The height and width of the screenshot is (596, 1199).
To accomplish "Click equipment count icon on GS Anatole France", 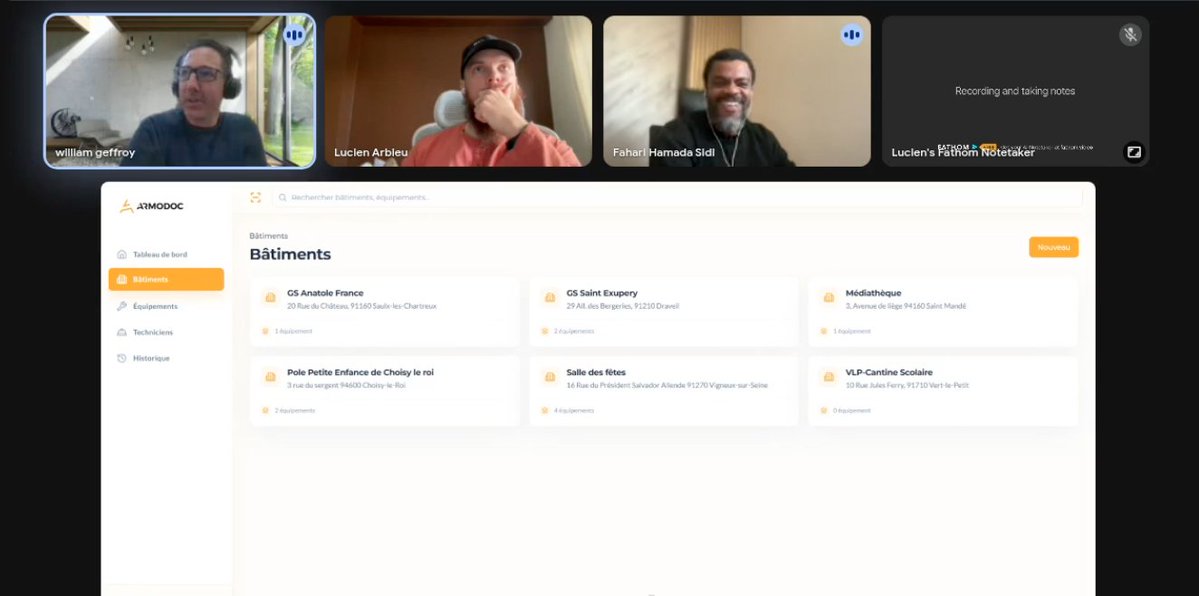I will [265, 331].
